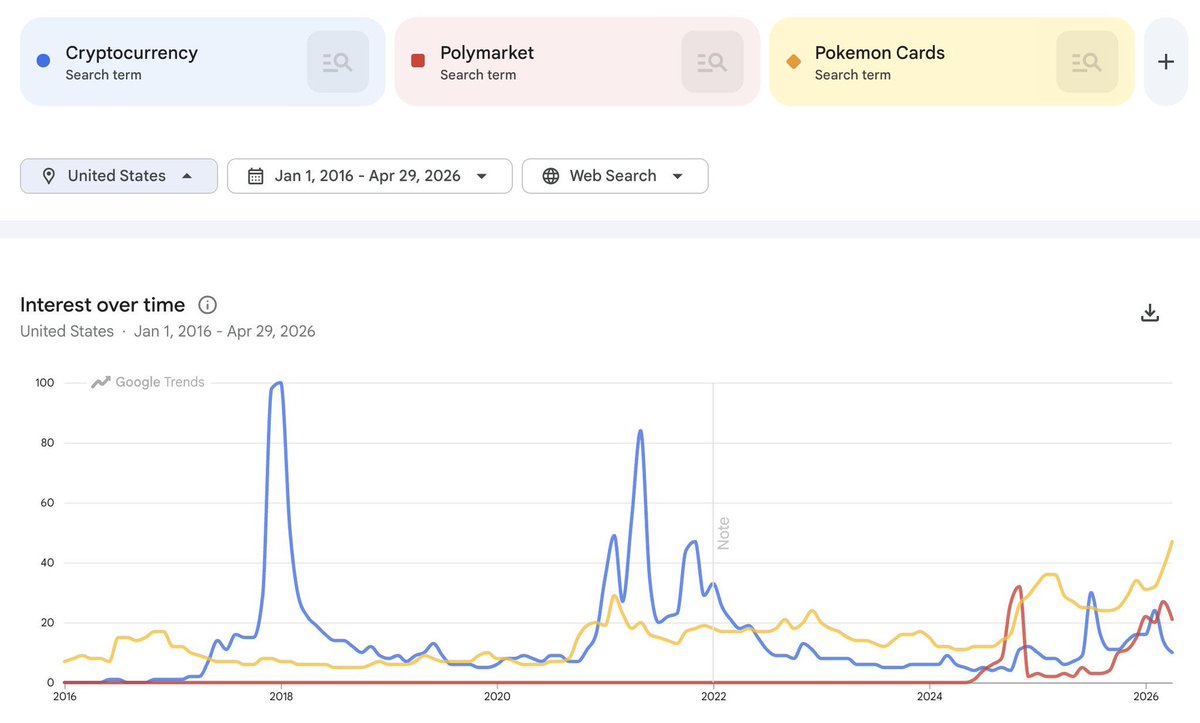Click the 2022 x-axis label

[713, 695]
